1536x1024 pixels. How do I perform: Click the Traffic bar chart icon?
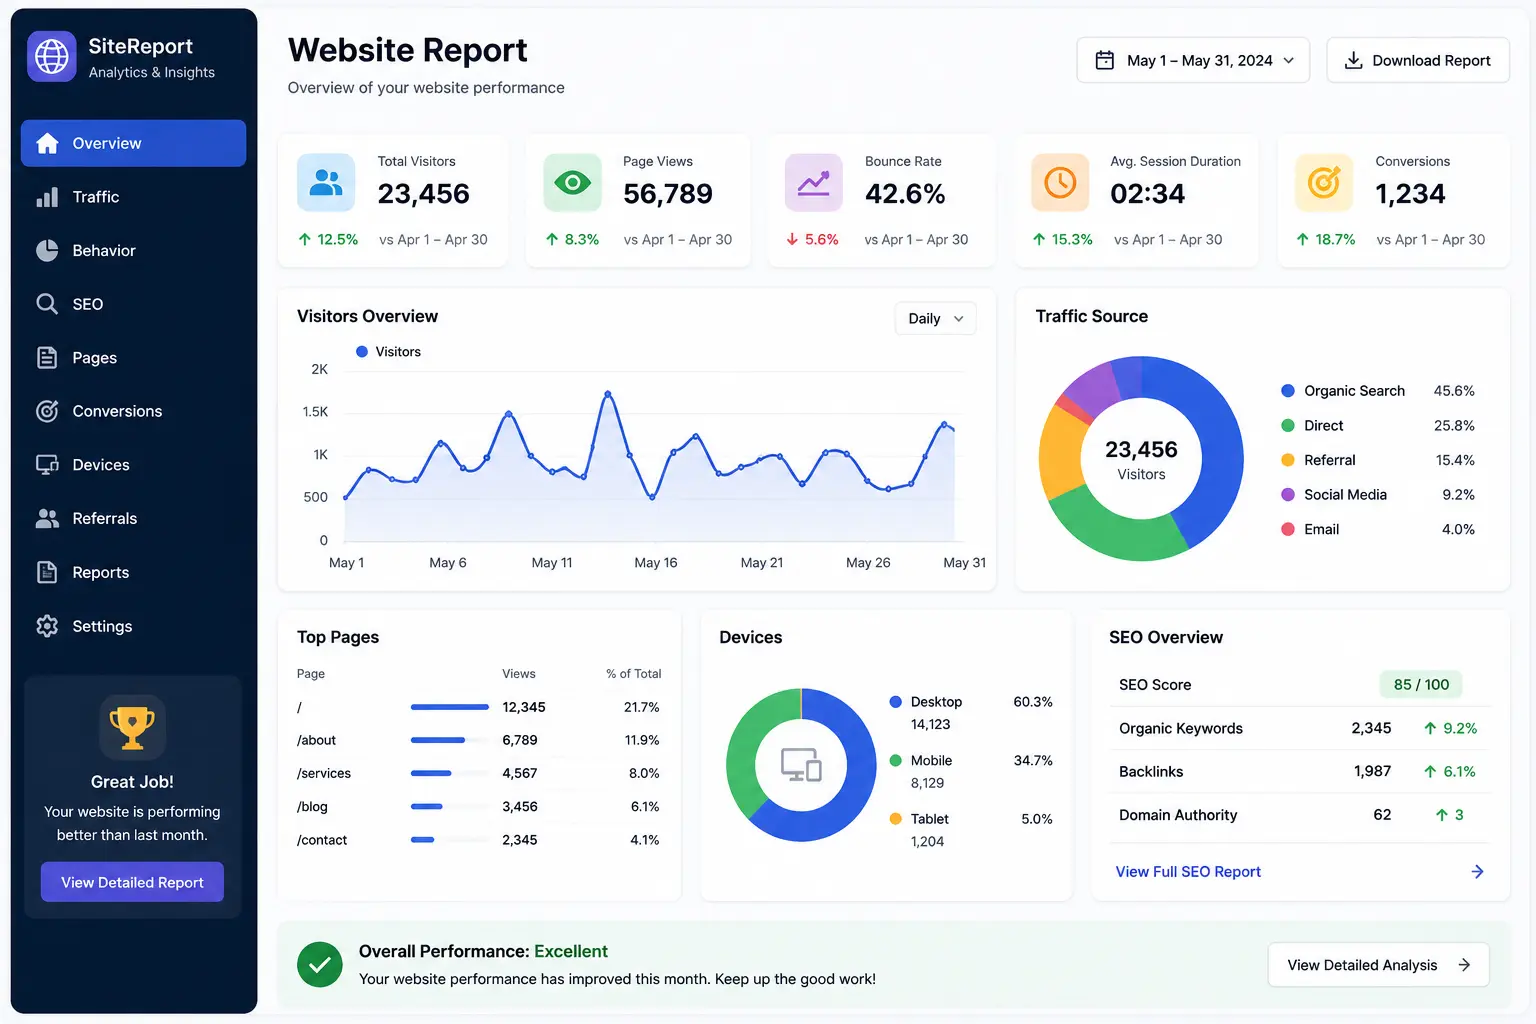tap(47, 197)
